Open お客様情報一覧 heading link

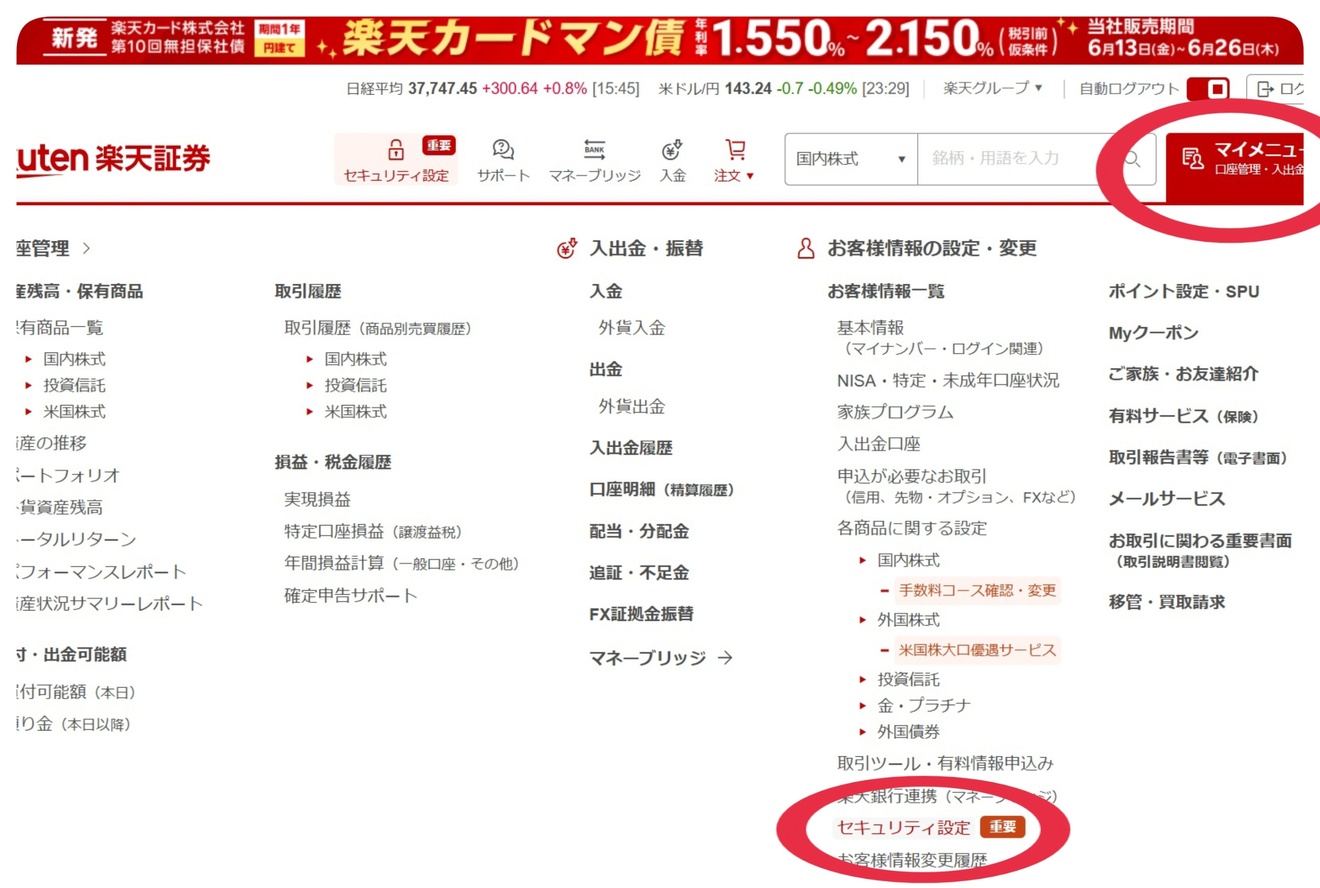tap(886, 292)
